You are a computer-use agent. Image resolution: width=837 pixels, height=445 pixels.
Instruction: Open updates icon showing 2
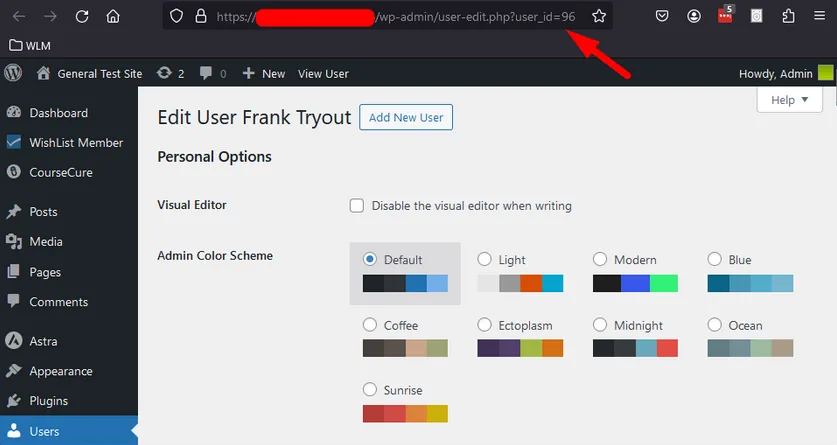(170, 73)
